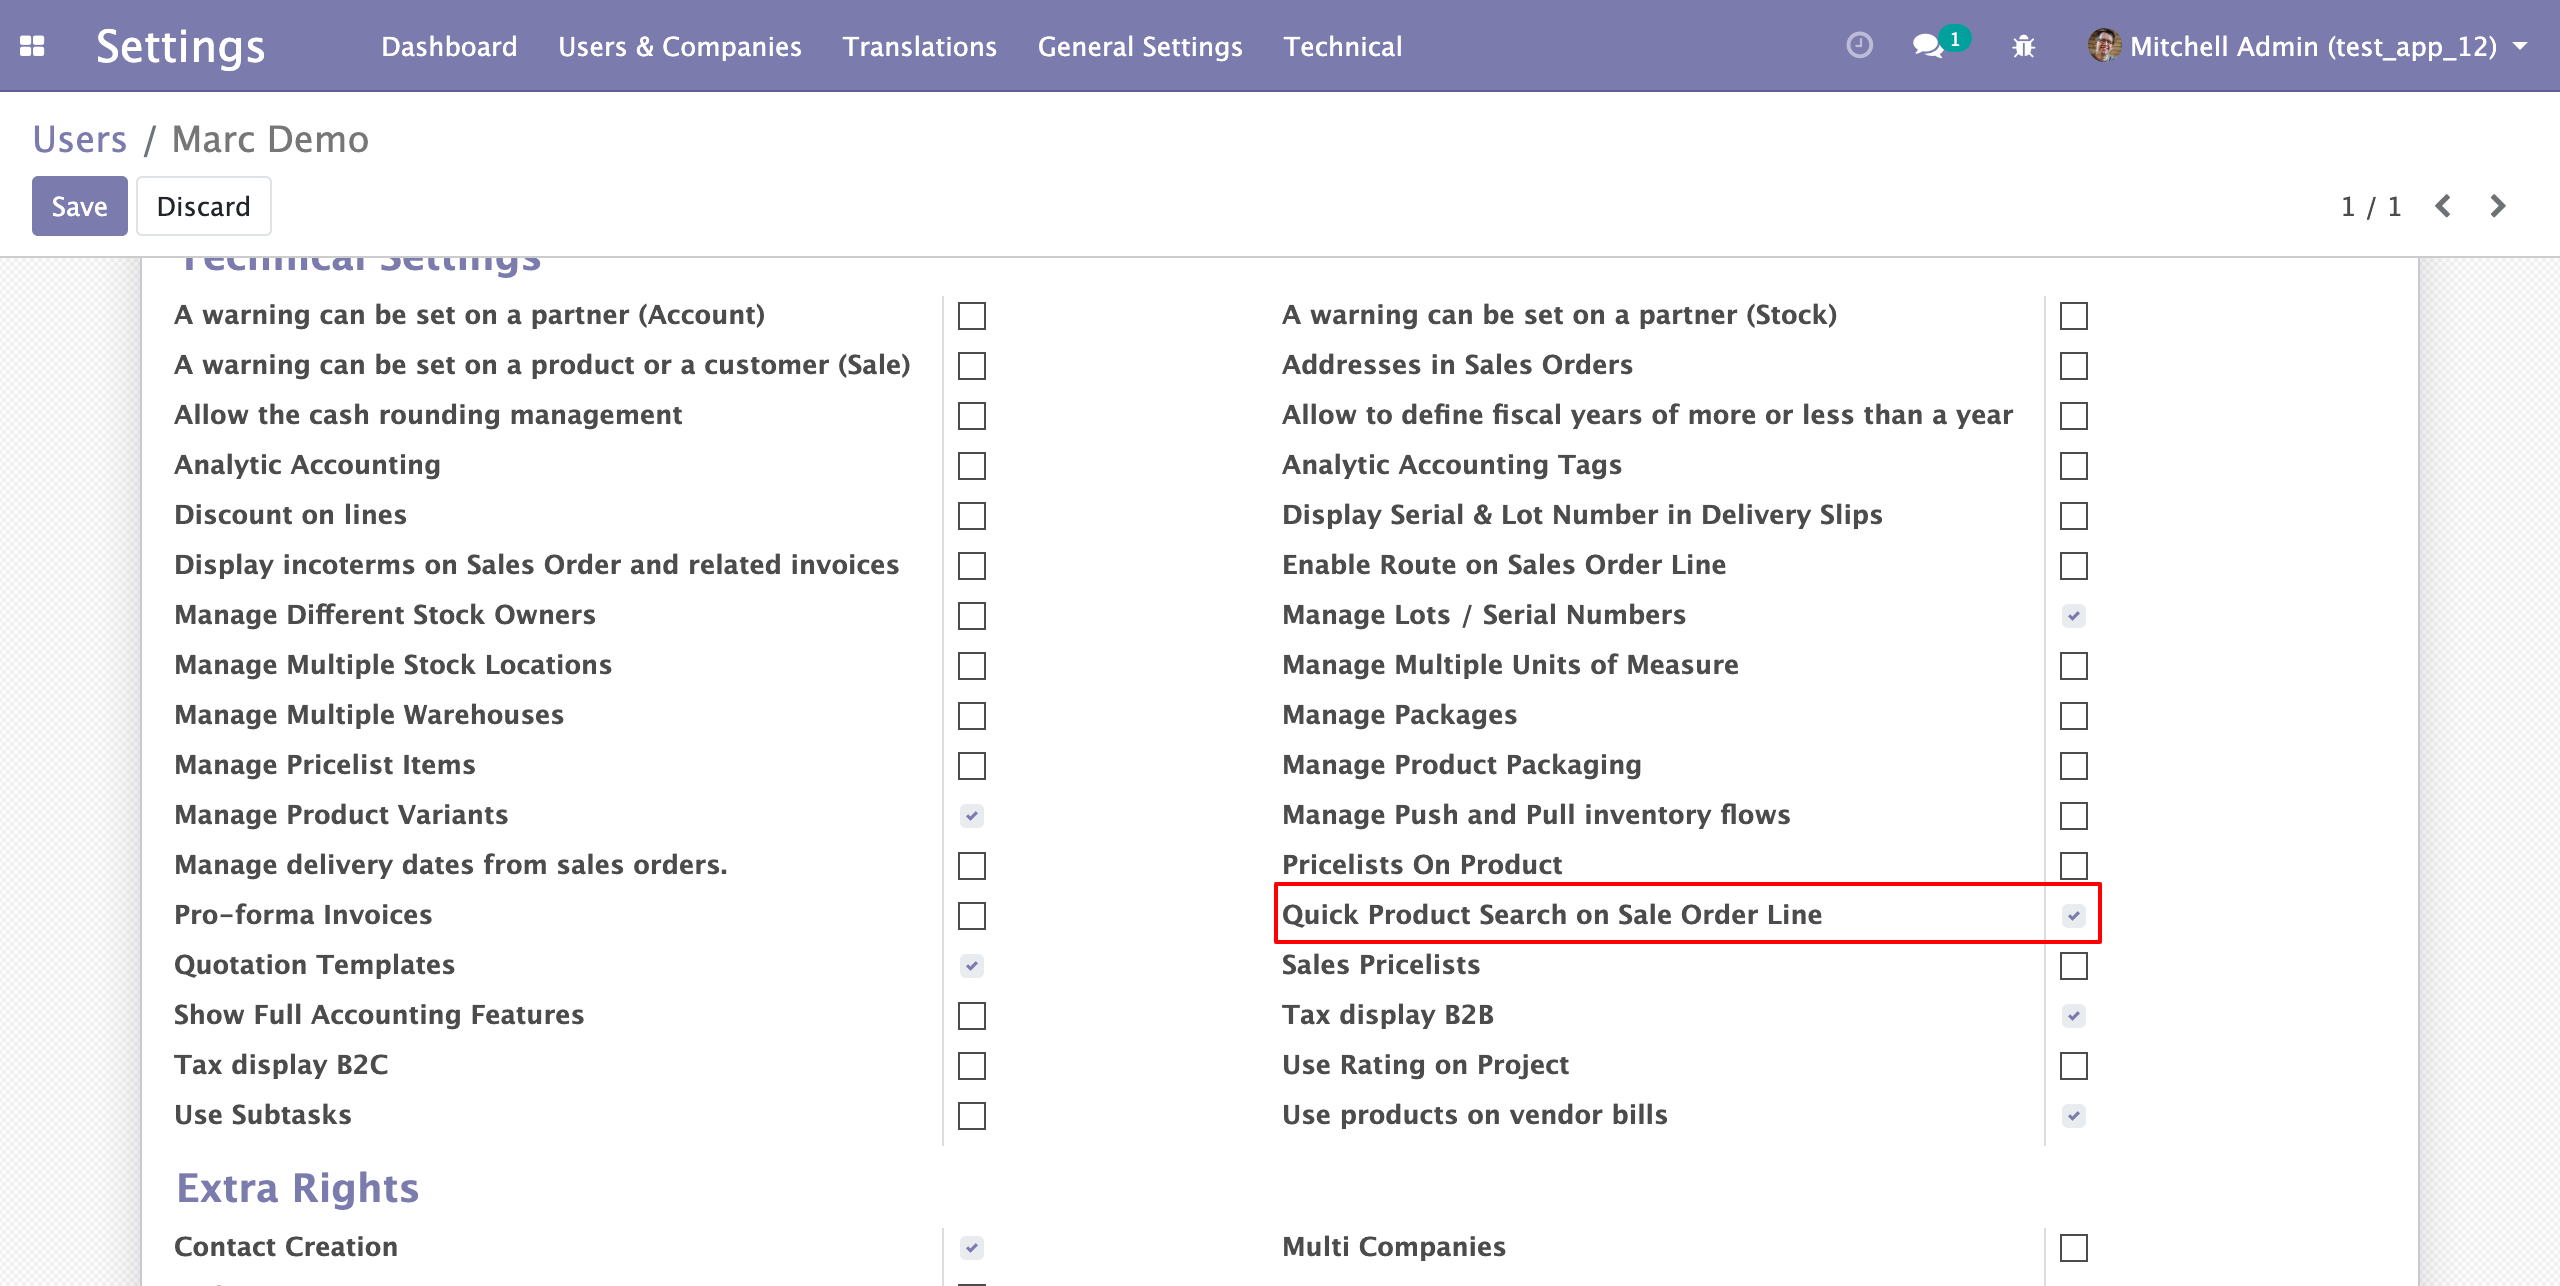Uncheck Quick Product Search on Sale Order Line
This screenshot has width=2560, height=1286.
click(2073, 916)
